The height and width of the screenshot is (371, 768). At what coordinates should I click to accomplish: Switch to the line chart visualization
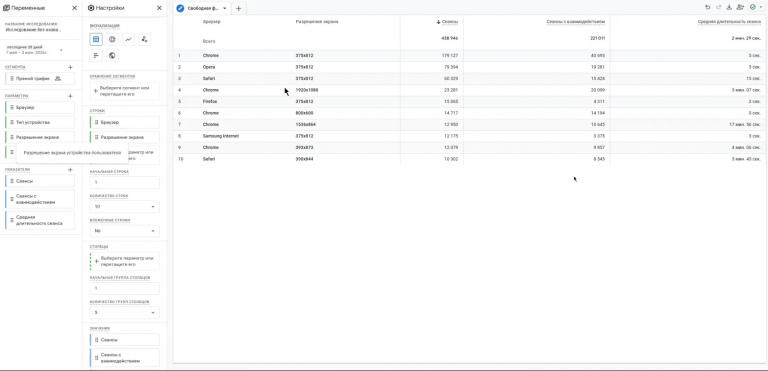tap(128, 39)
